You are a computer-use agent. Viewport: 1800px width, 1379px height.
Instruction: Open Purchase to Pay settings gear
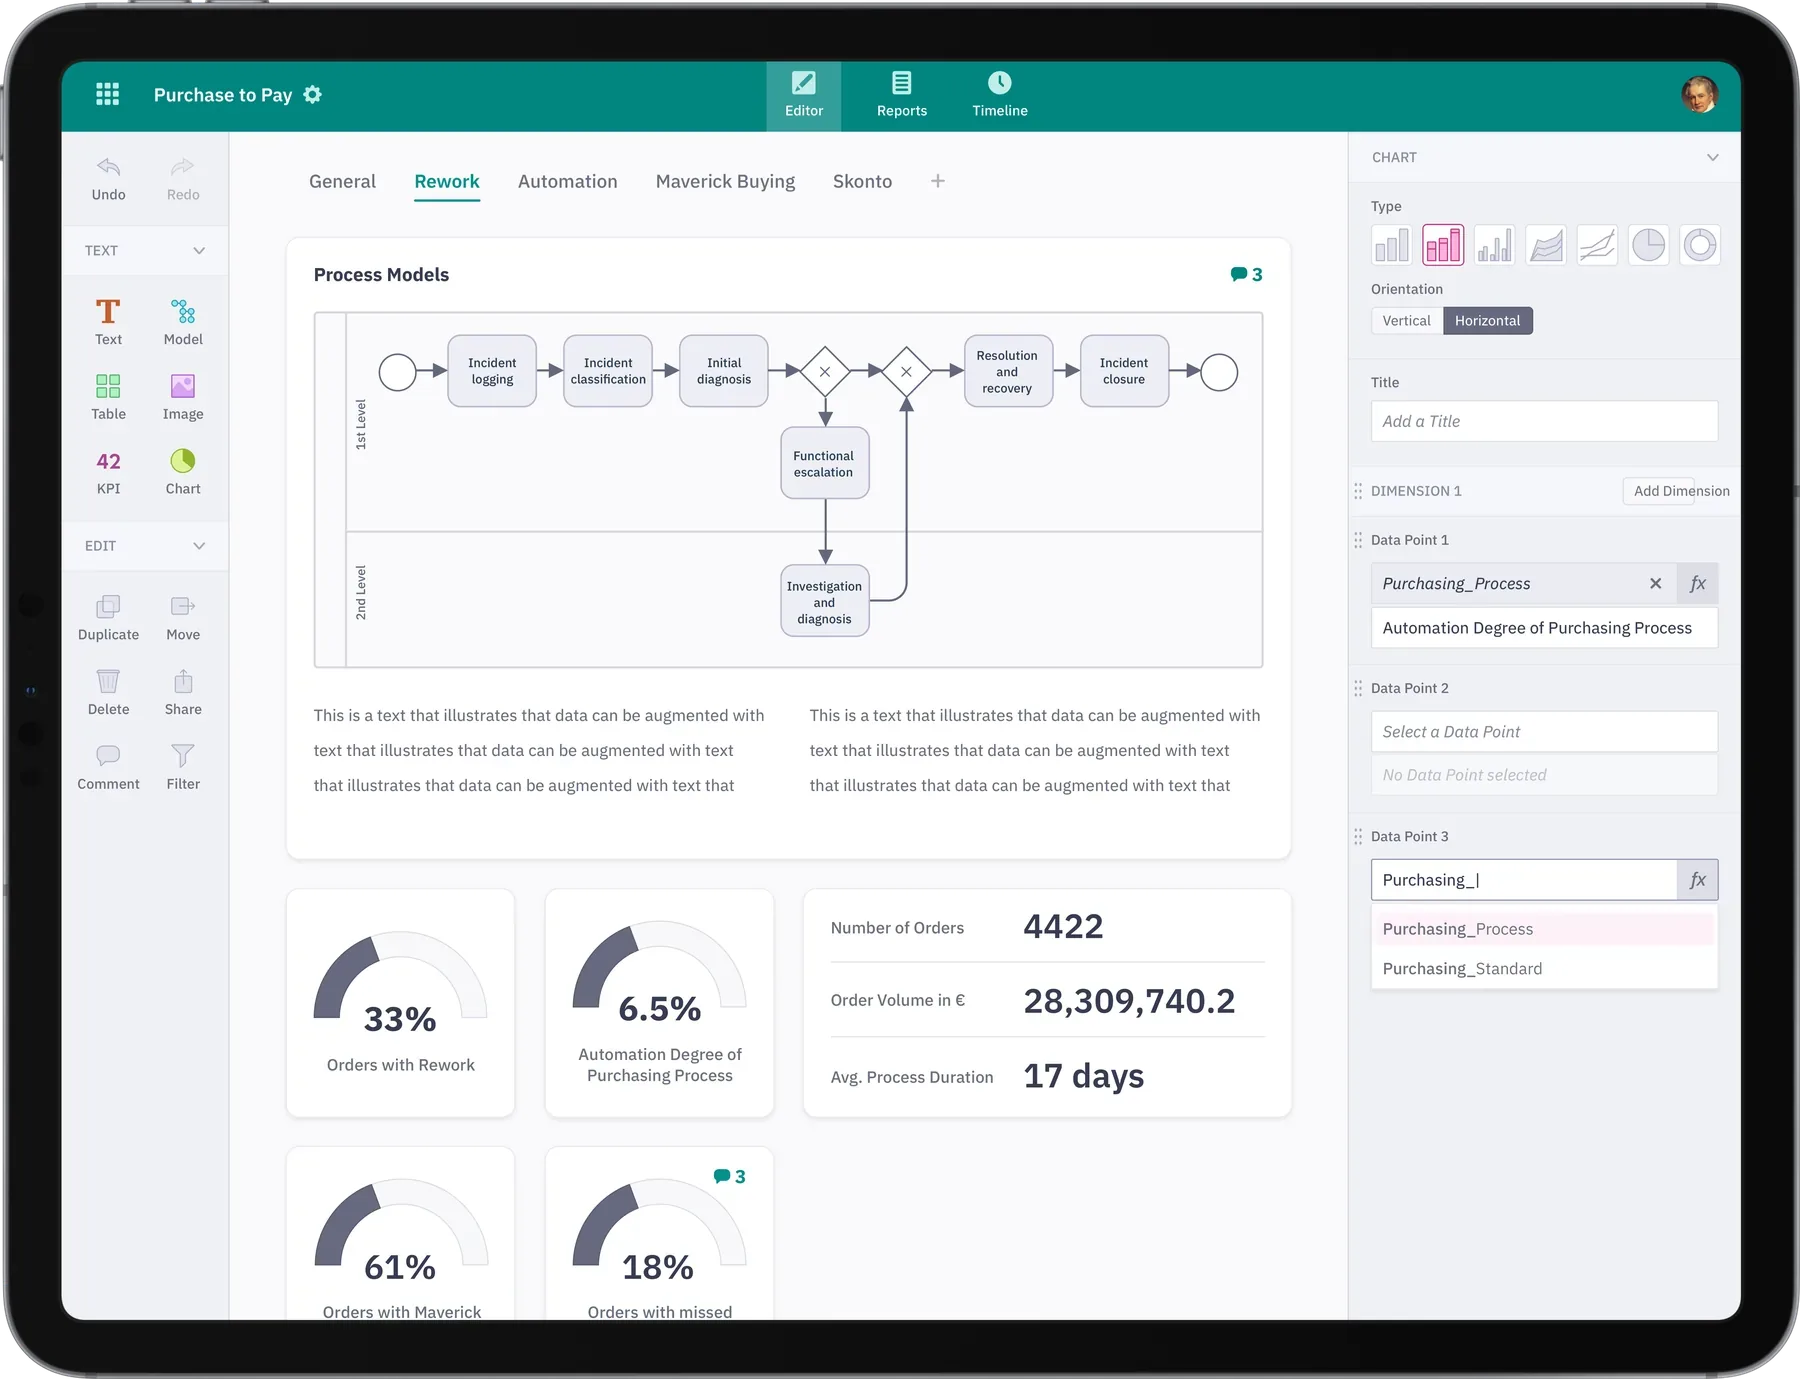[x=313, y=94]
